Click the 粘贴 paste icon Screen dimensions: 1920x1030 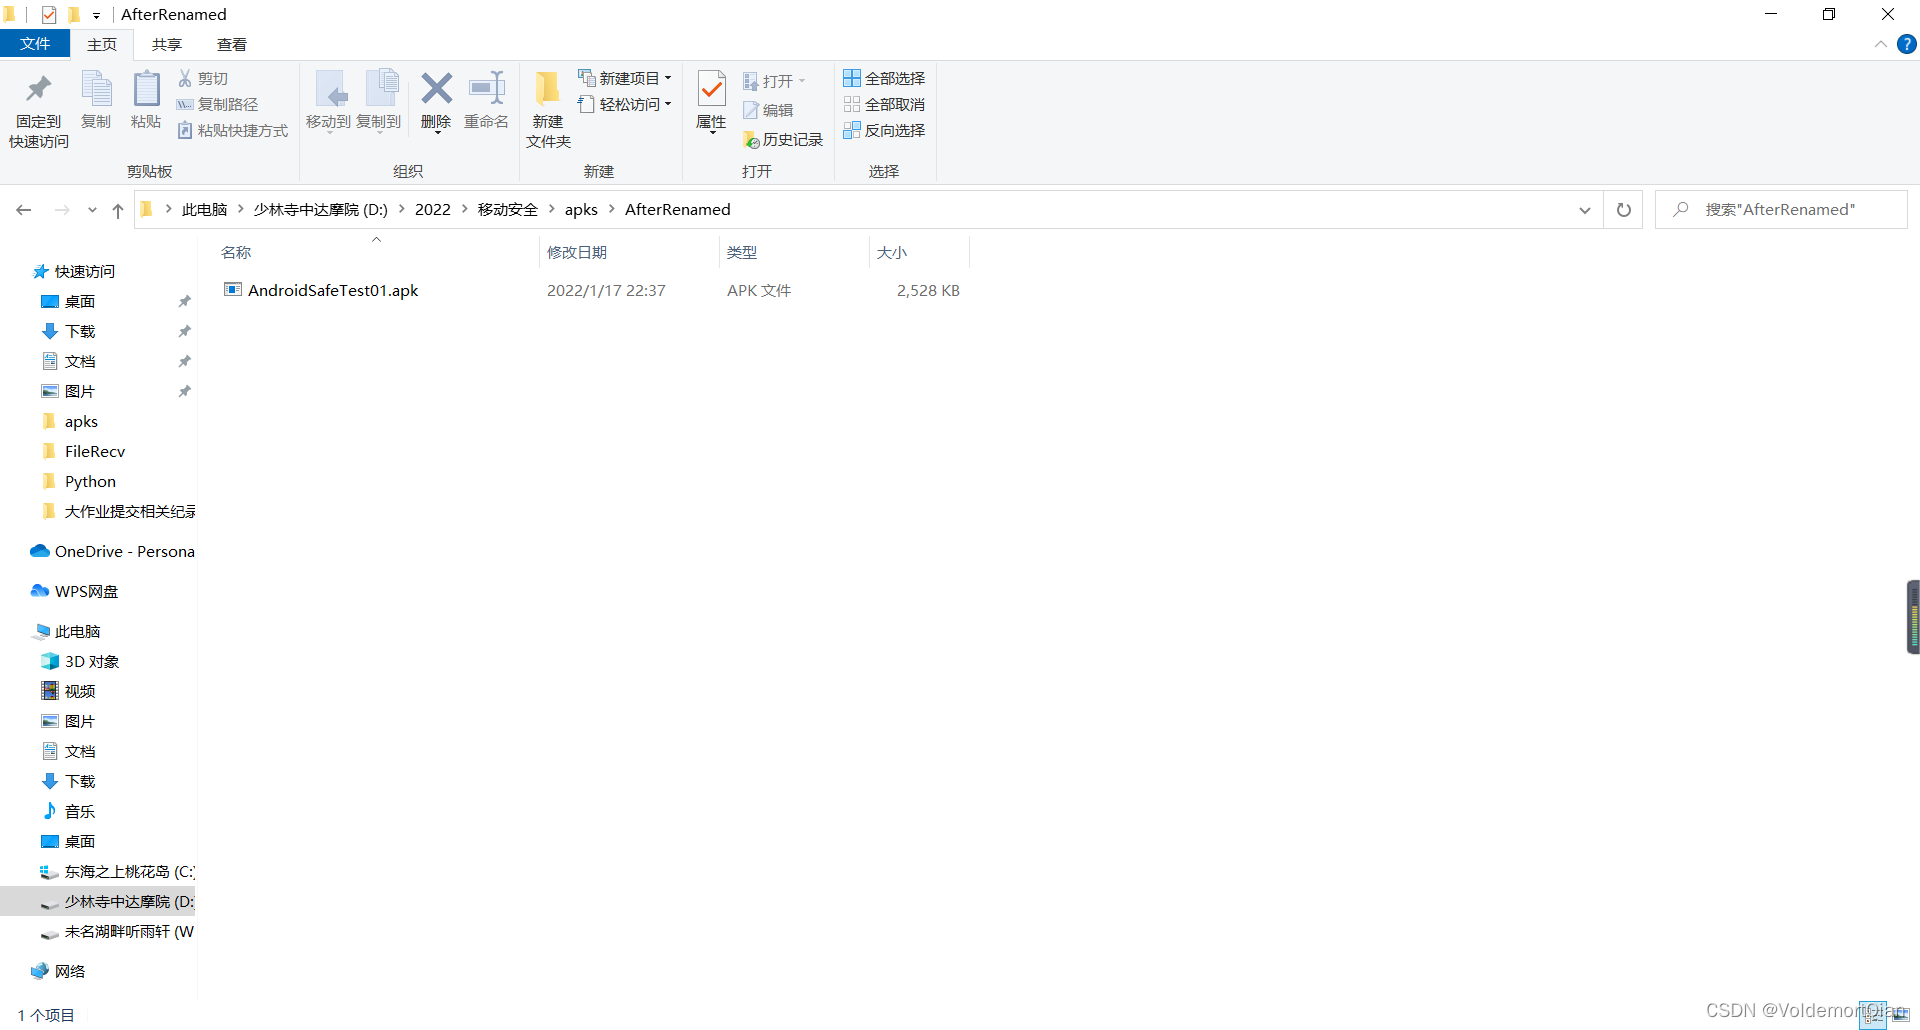[x=146, y=100]
